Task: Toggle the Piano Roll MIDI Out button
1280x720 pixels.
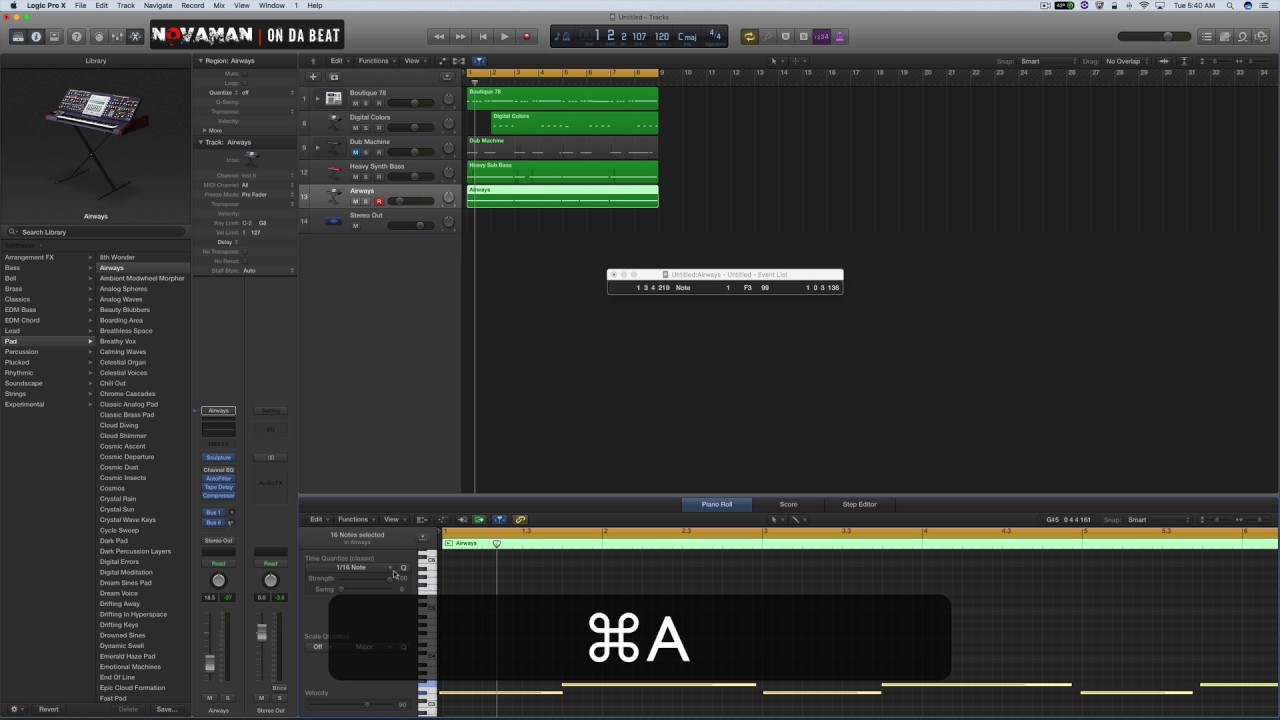Action: pos(479,519)
